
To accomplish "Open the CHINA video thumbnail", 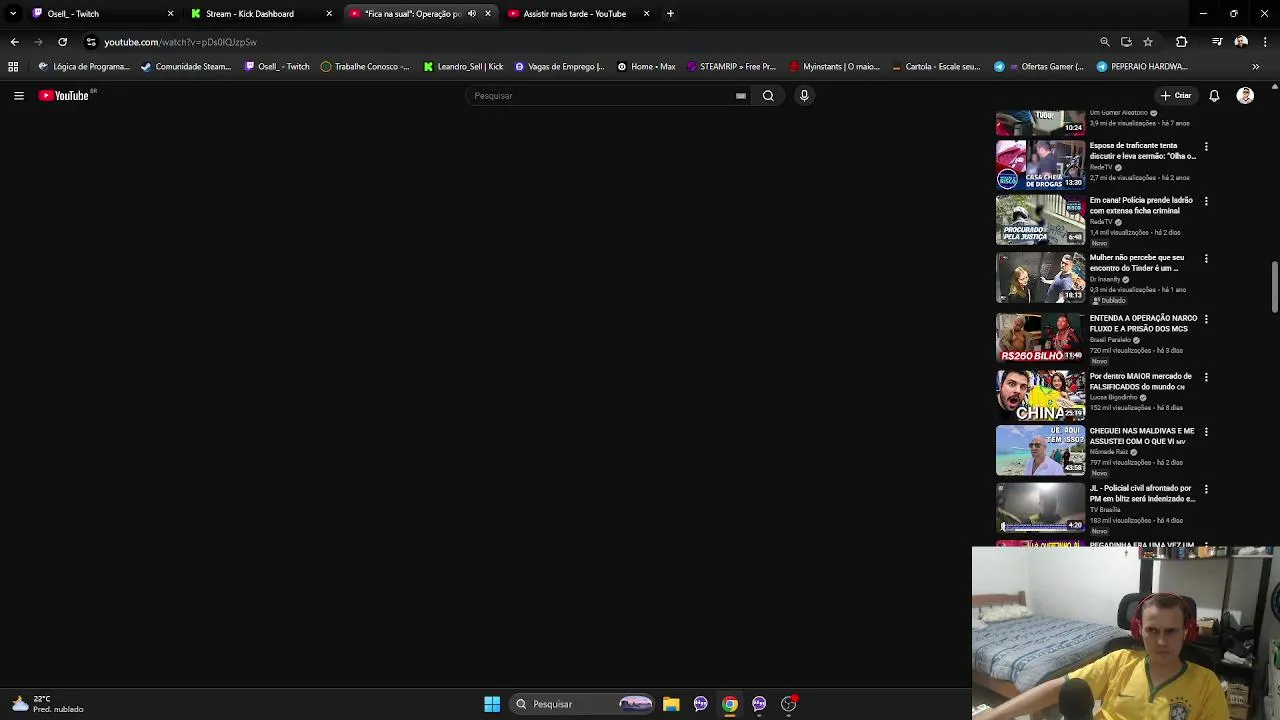I will [x=1040, y=396].
